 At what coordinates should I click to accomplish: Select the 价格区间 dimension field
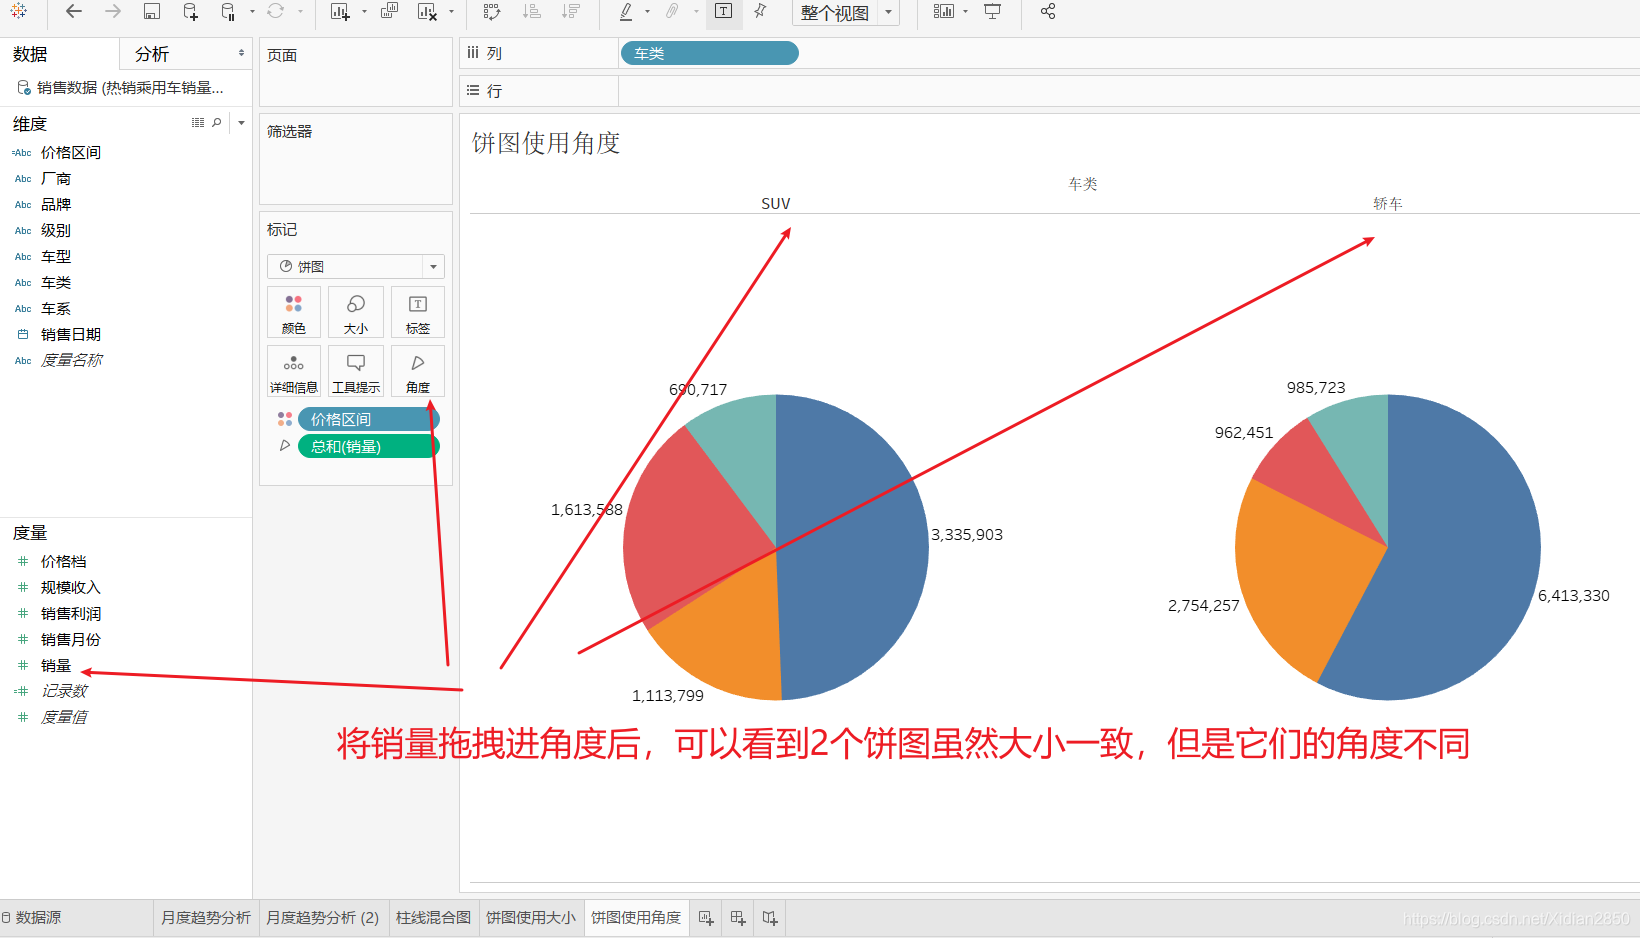70,152
